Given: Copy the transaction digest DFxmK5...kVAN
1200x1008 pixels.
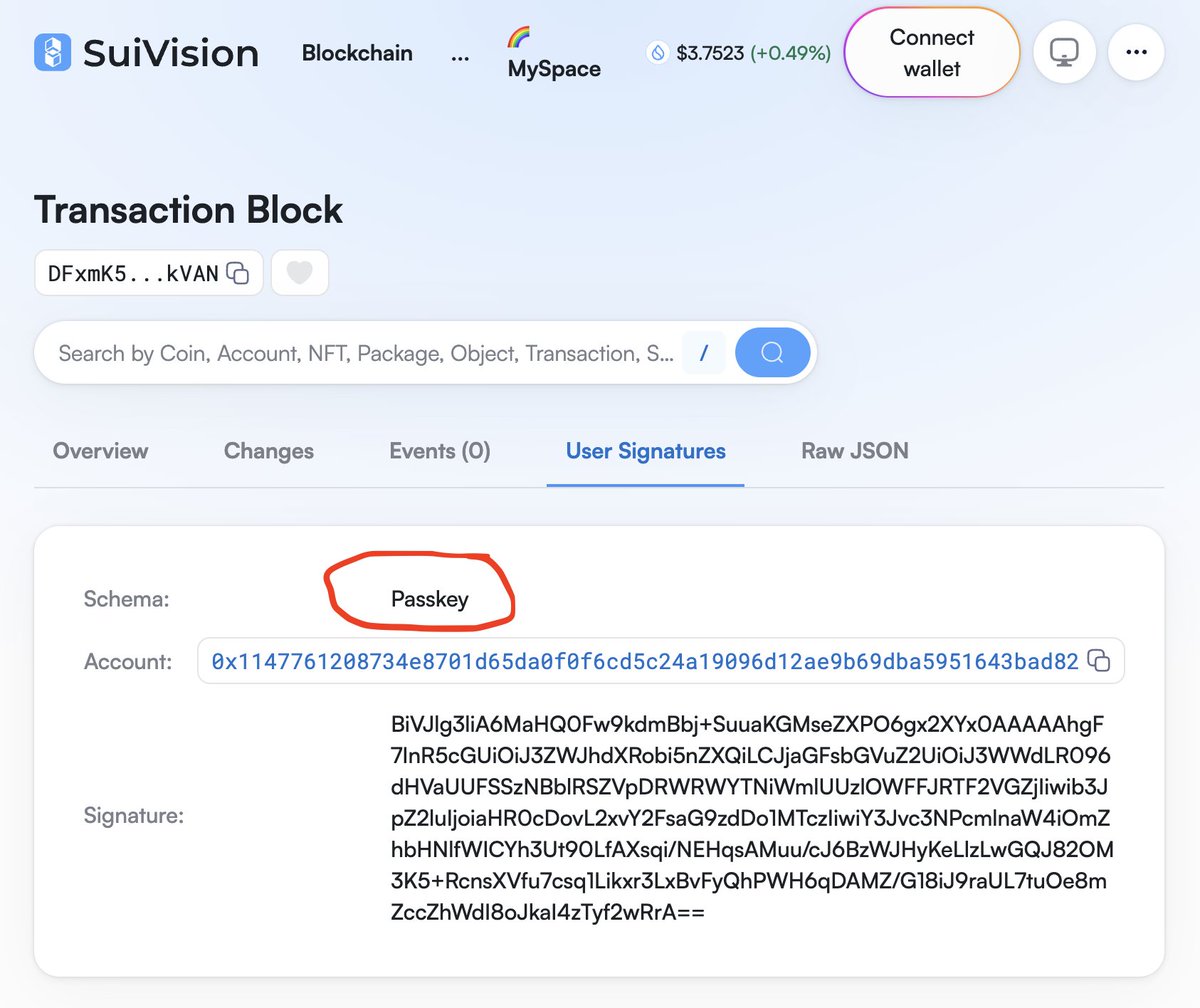Looking at the screenshot, I should pos(237,273).
